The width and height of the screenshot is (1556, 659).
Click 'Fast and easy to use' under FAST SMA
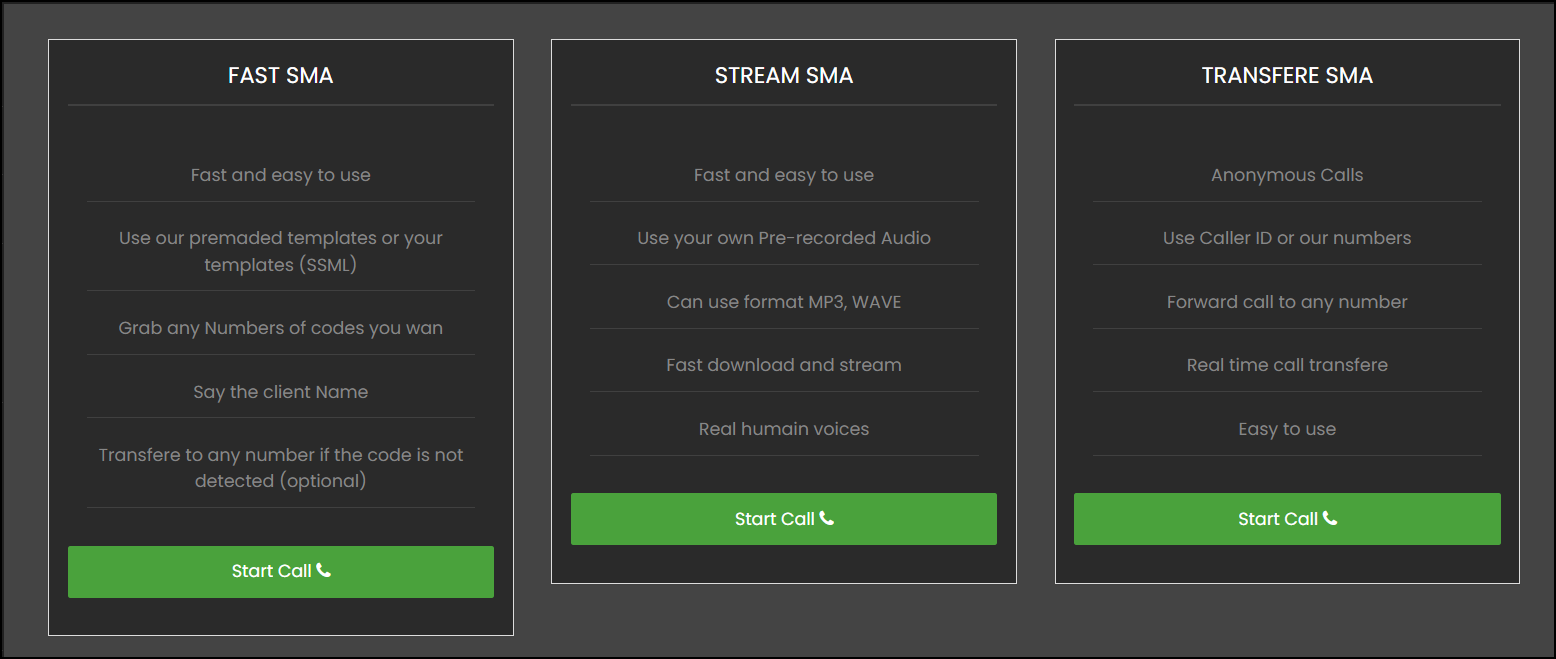pos(280,174)
